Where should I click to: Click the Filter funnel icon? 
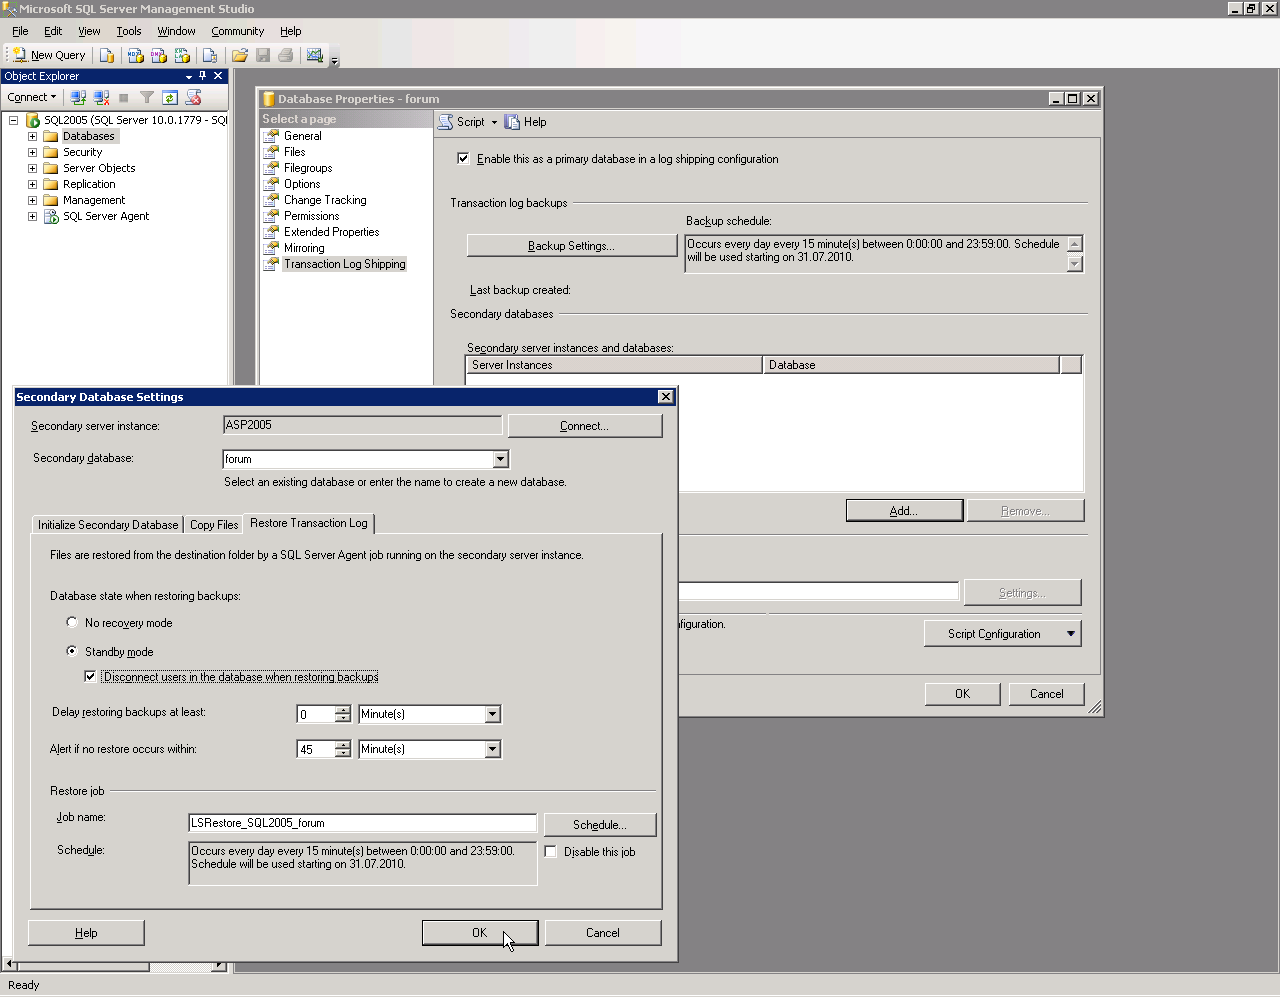tap(147, 97)
